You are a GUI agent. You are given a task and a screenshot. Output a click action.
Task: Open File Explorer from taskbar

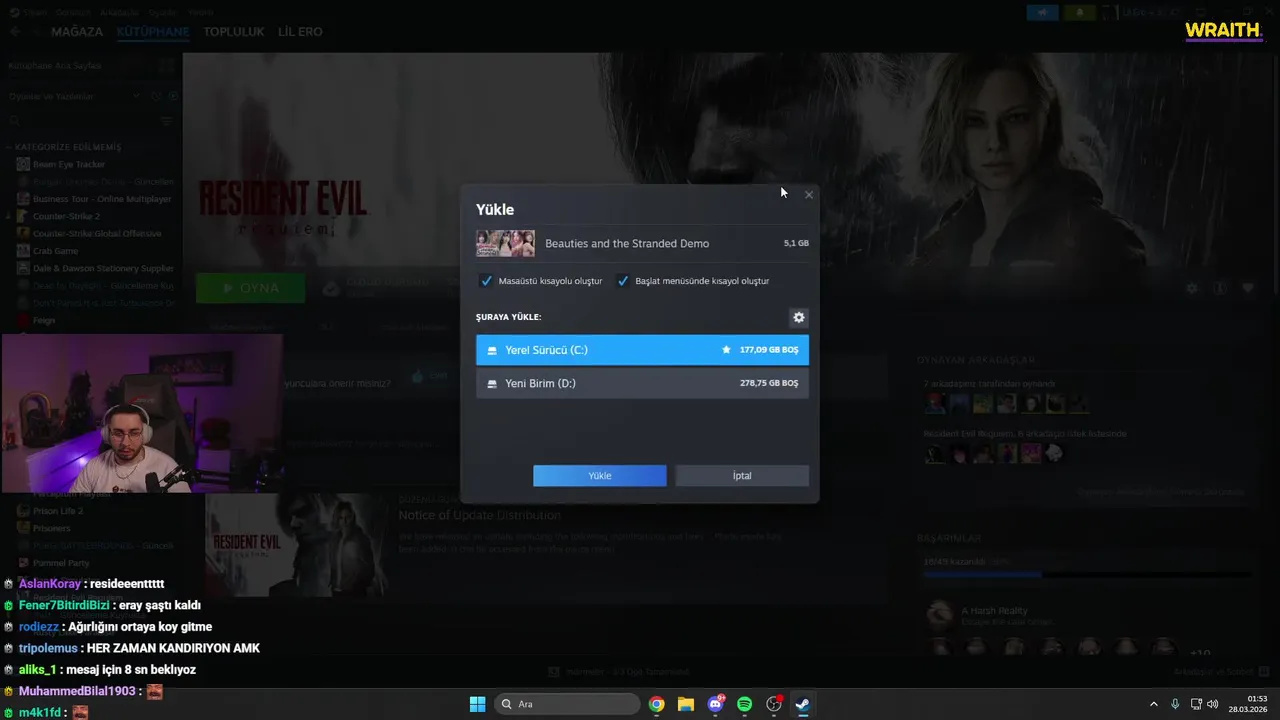point(686,704)
